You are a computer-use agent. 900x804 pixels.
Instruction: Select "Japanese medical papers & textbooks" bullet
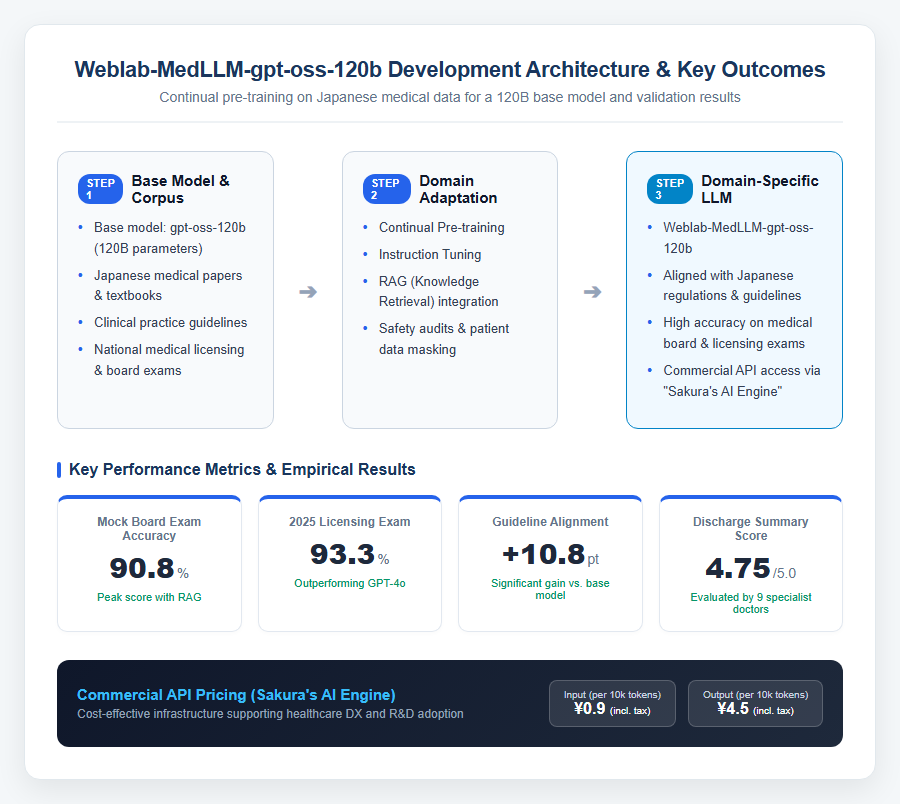click(x=168, y=285)
